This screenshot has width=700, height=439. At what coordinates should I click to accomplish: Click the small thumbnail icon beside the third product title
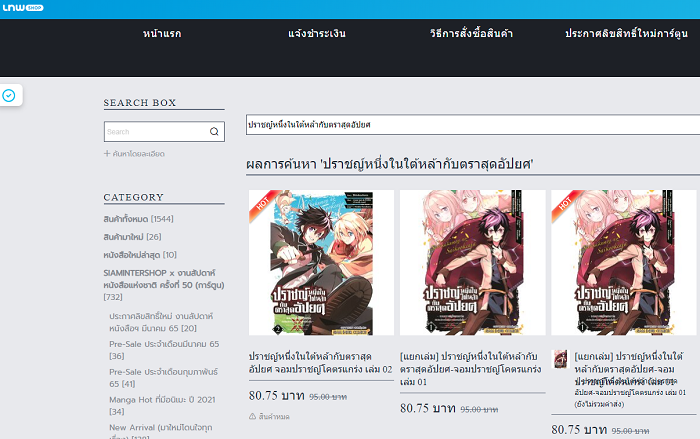click(x=561, y=359)
